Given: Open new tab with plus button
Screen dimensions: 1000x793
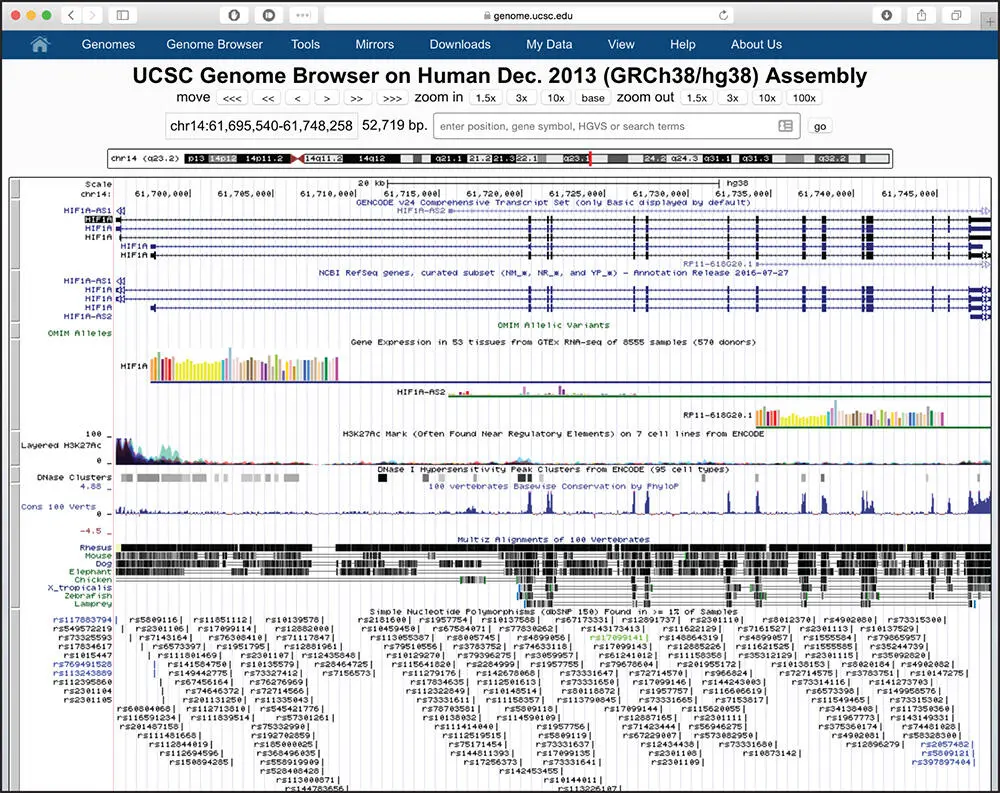Looking at the screenshot, I should point(990,21).
